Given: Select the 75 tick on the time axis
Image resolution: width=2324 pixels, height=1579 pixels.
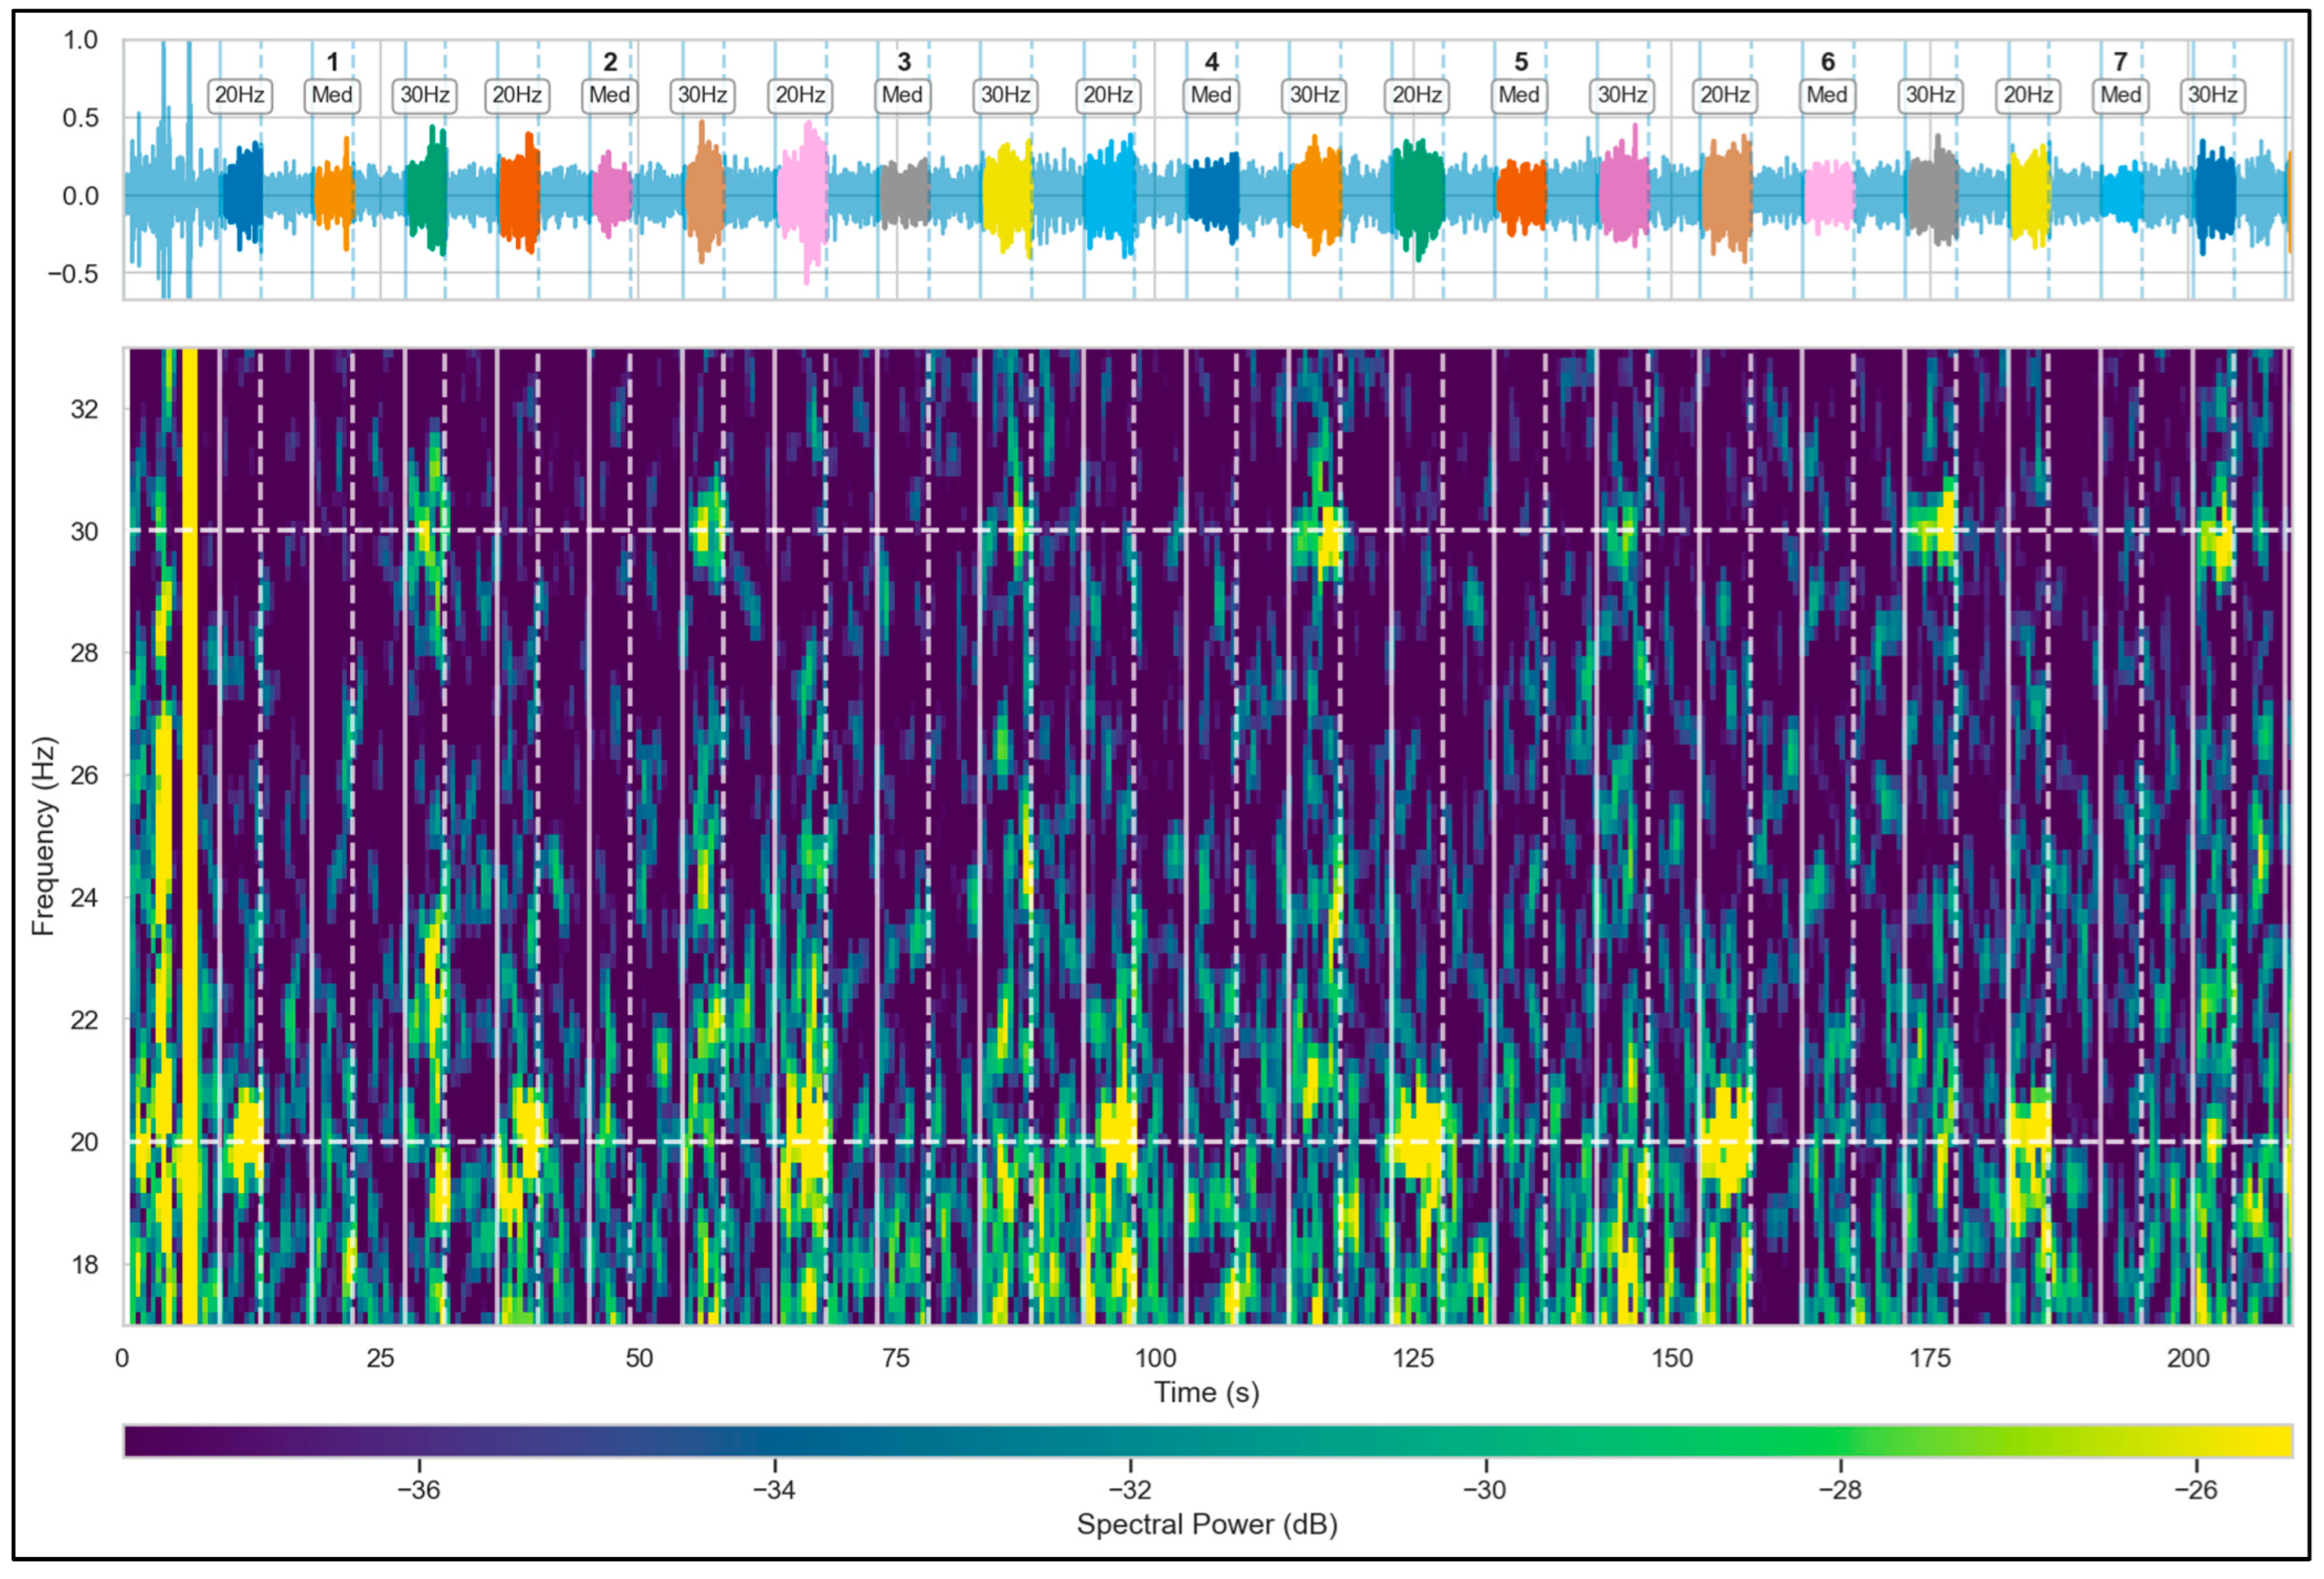Looking at the screenshot, I should point(896,1358).
